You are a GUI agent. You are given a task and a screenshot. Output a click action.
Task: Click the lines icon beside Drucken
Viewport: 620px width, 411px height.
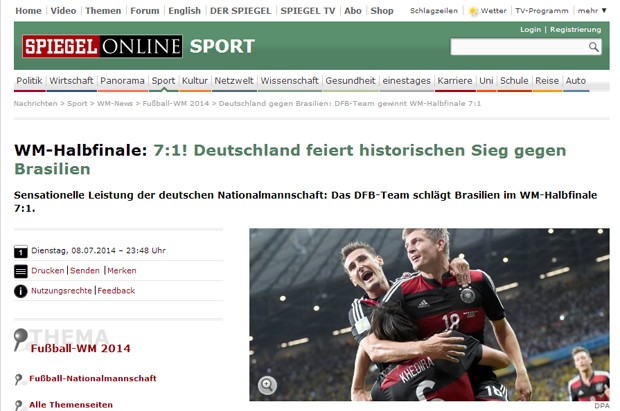21,271
